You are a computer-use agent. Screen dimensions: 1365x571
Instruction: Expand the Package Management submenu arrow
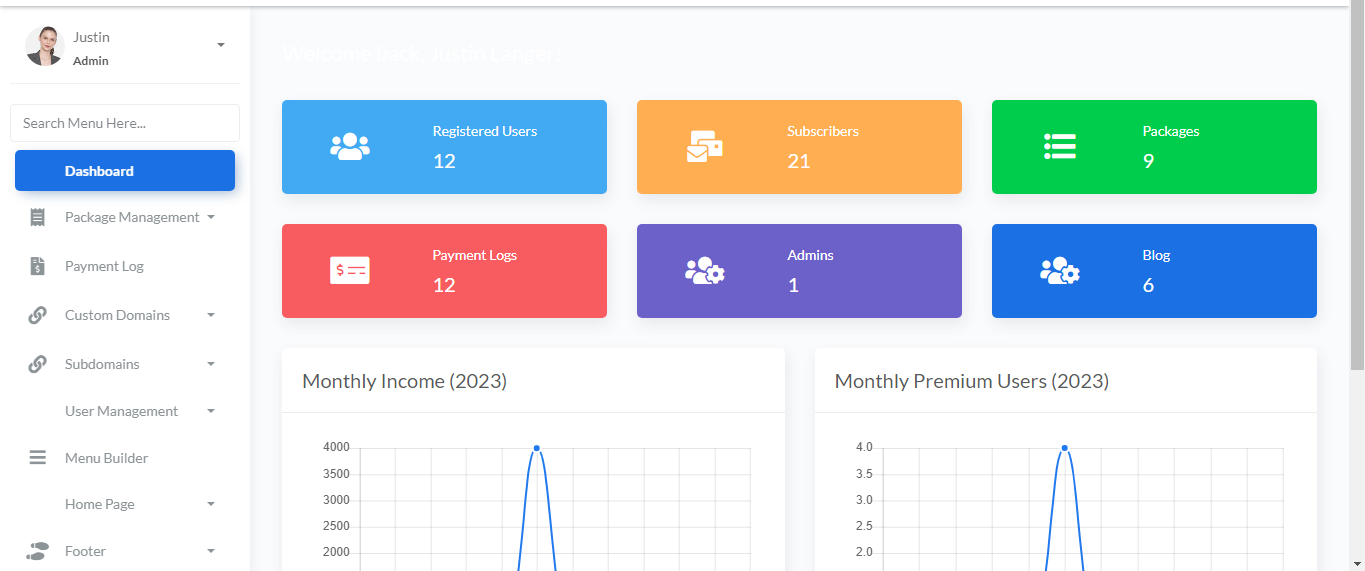click(211, 217)
